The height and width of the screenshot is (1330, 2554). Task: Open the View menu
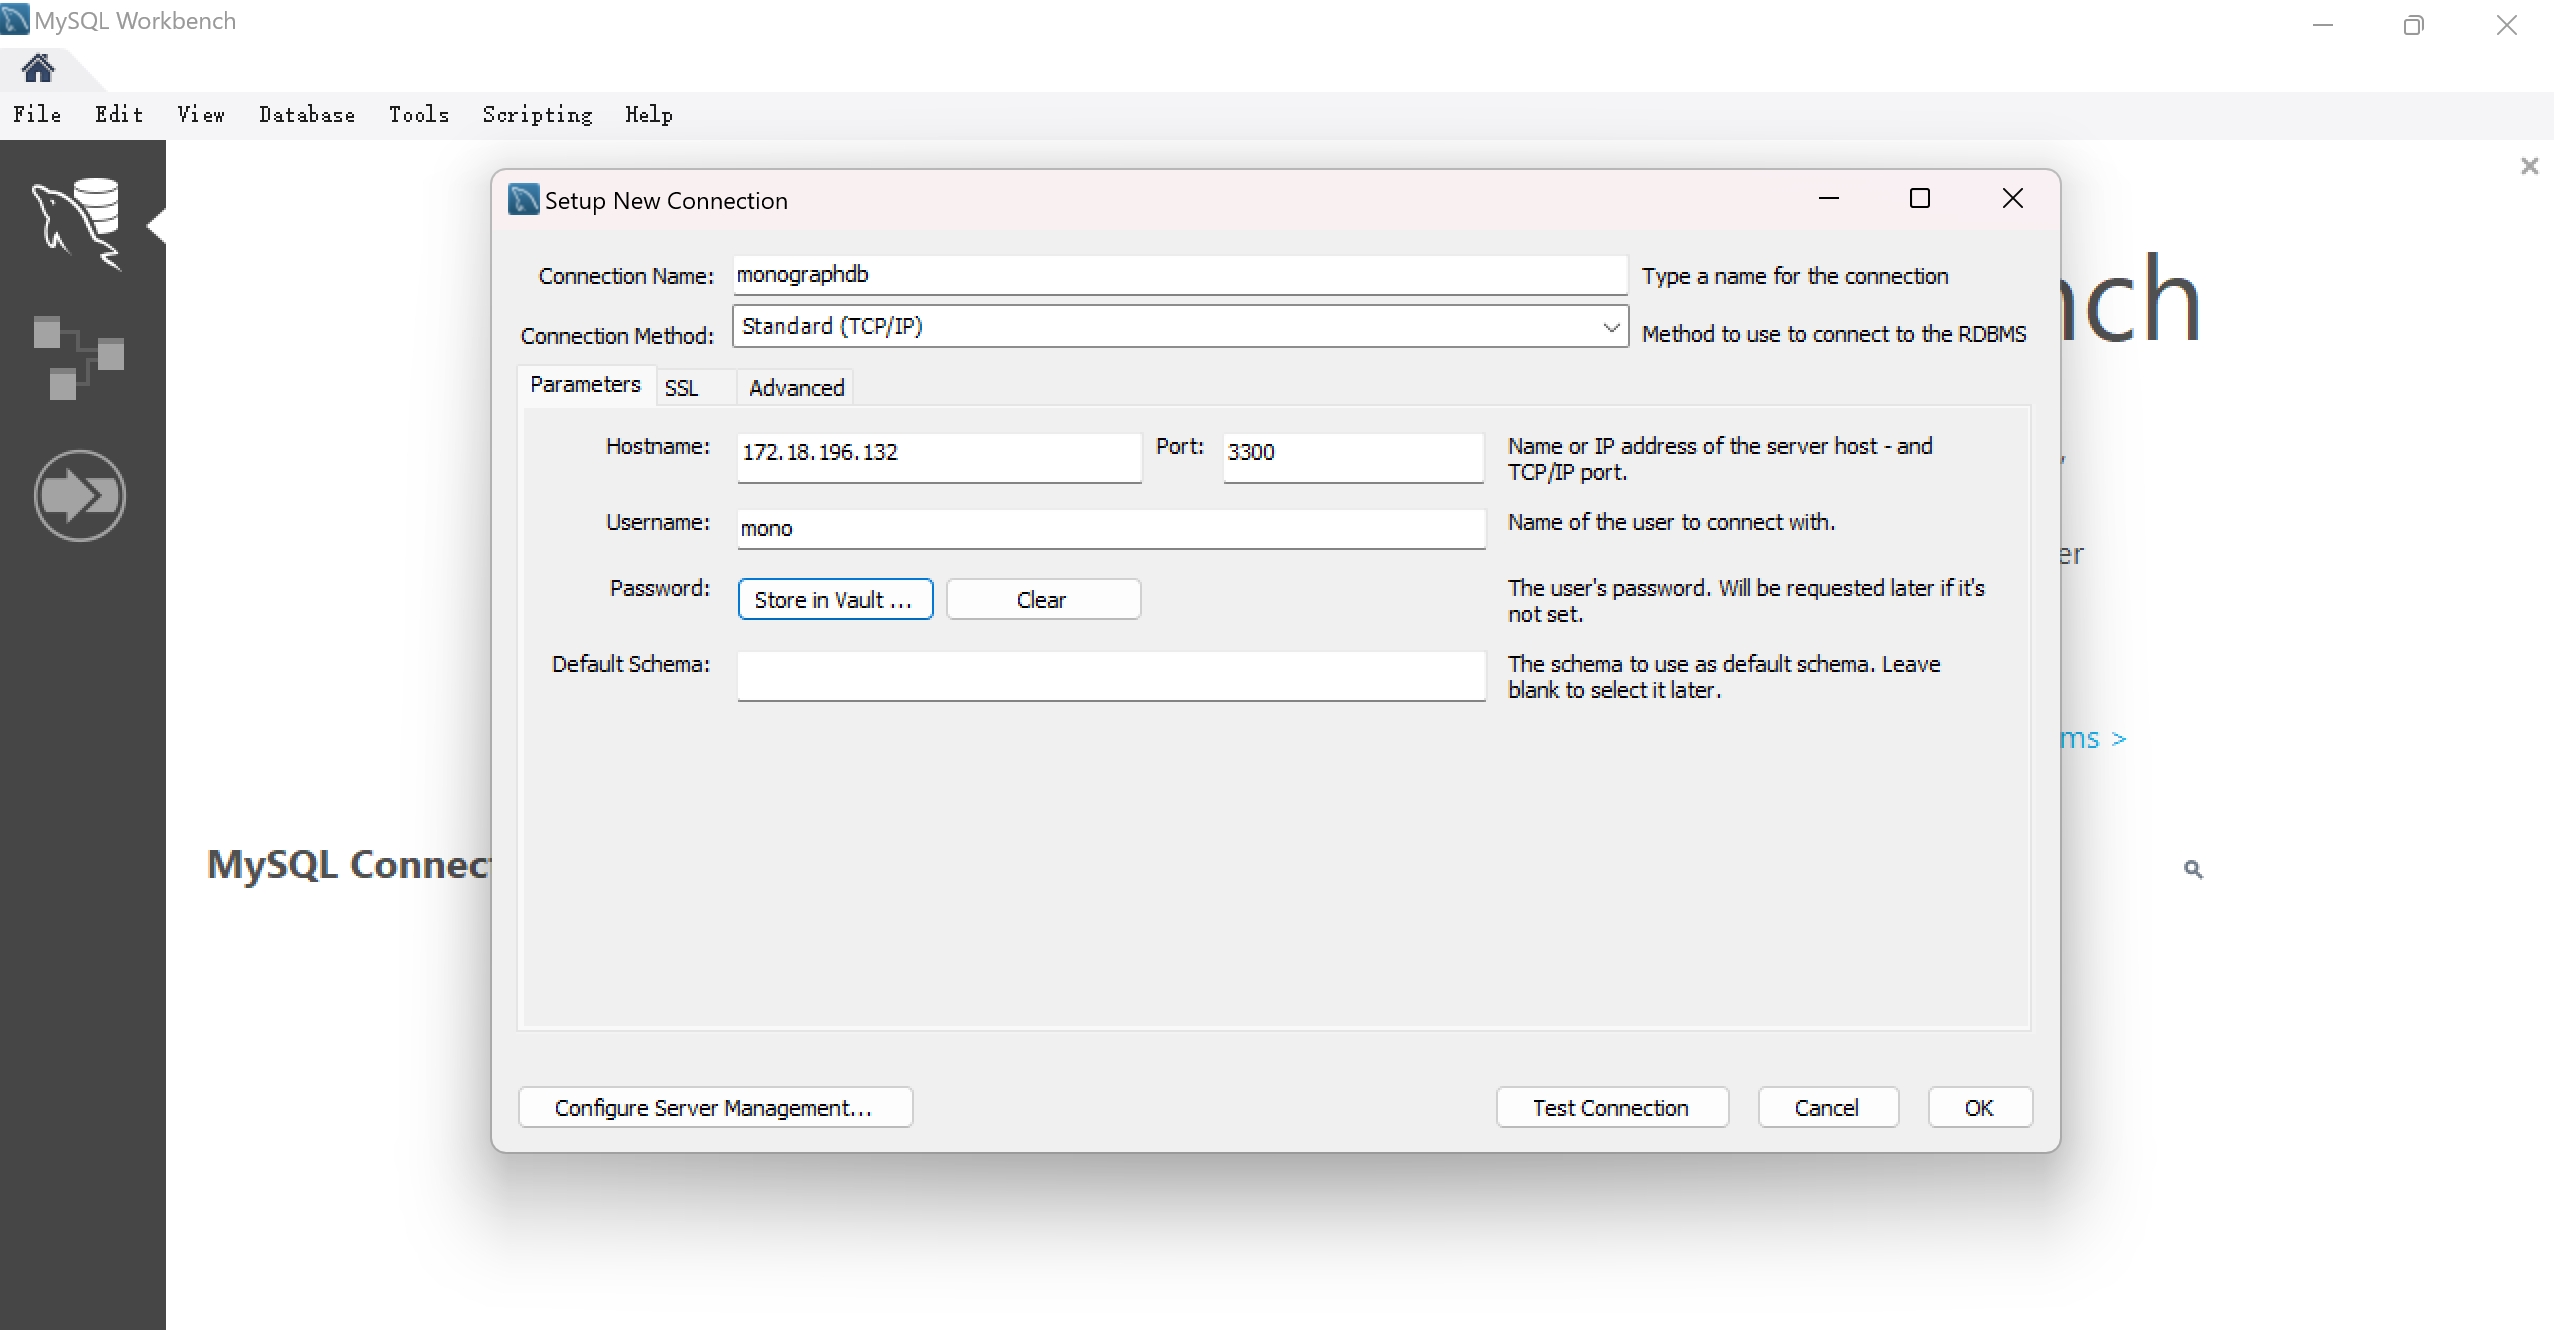coord(201,115)
